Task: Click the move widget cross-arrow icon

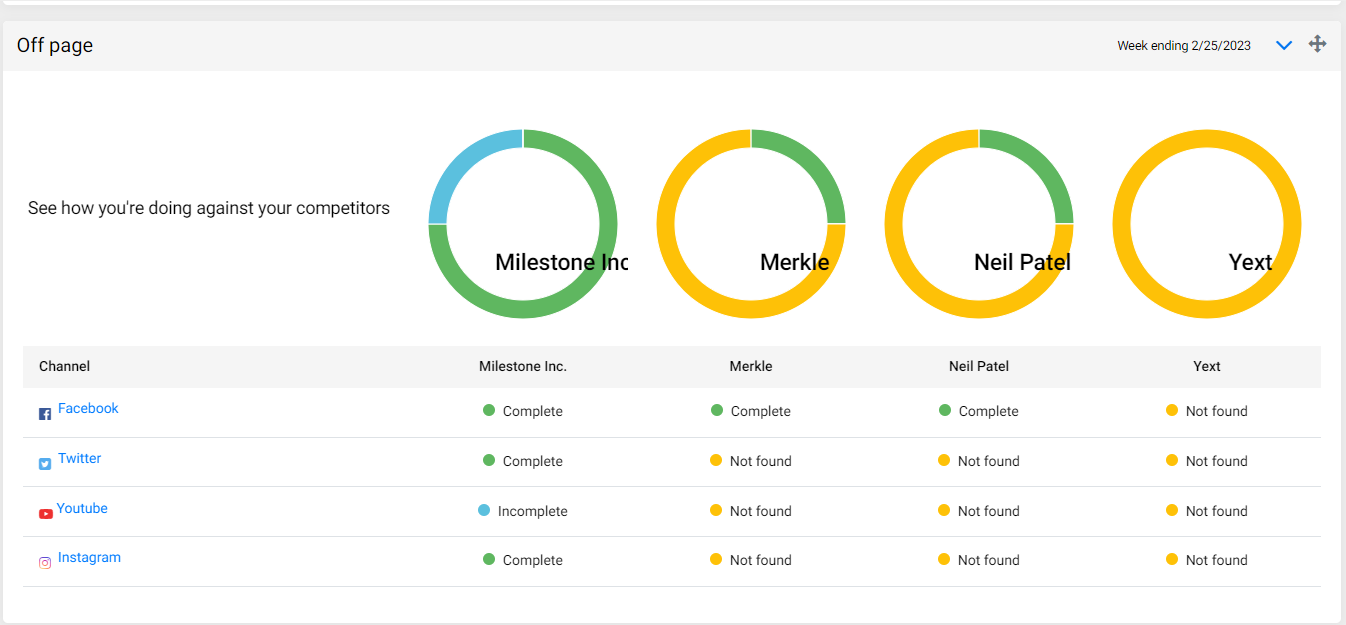Action: point(1318,44)
